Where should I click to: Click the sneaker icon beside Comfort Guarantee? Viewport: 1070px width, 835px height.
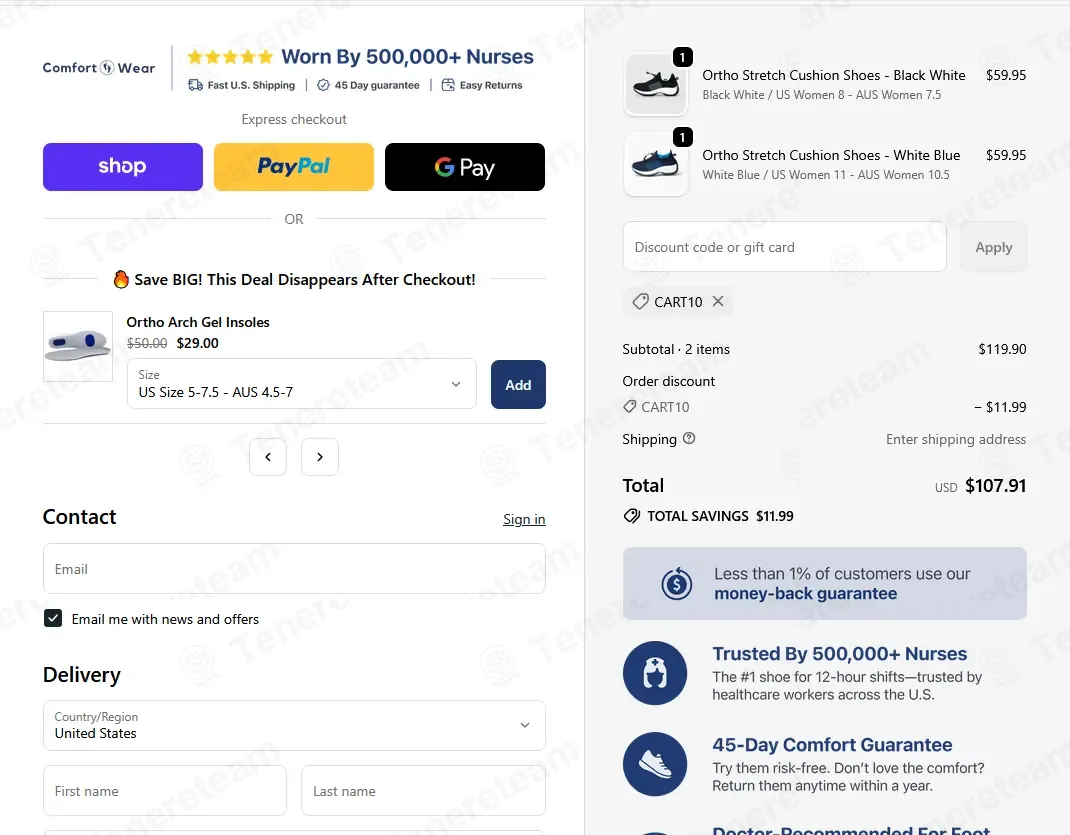tap(655, 764)
